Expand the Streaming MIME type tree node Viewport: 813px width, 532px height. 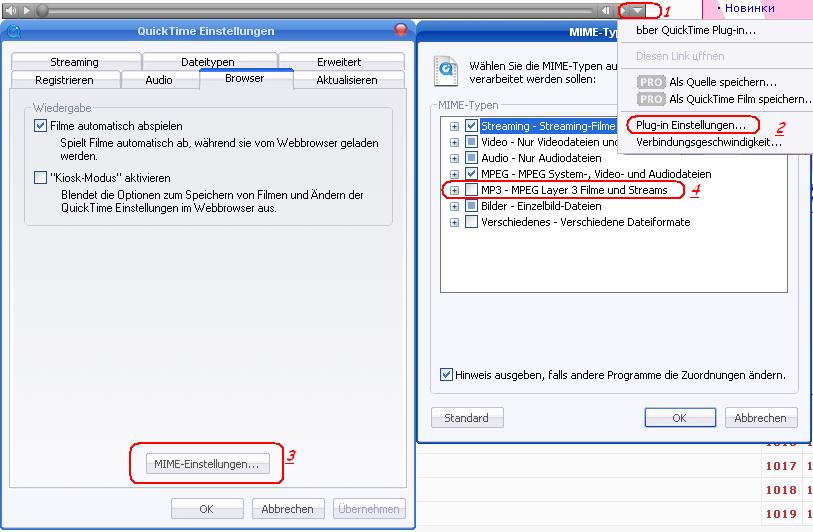[454, 126]
